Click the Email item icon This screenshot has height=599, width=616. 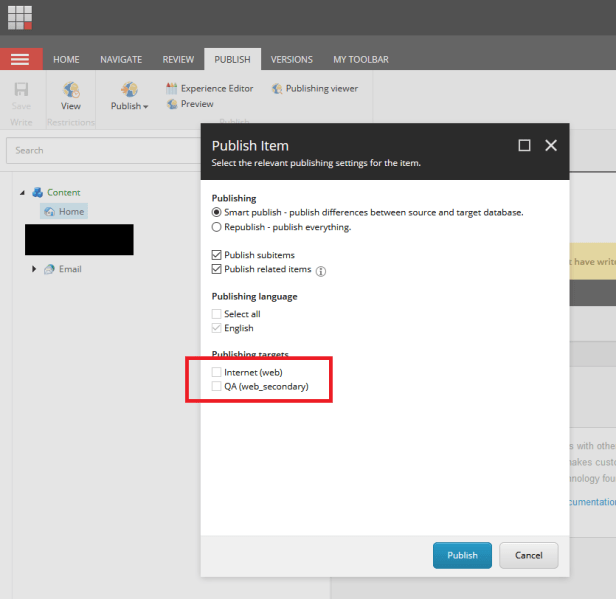(x=49, y=269)
